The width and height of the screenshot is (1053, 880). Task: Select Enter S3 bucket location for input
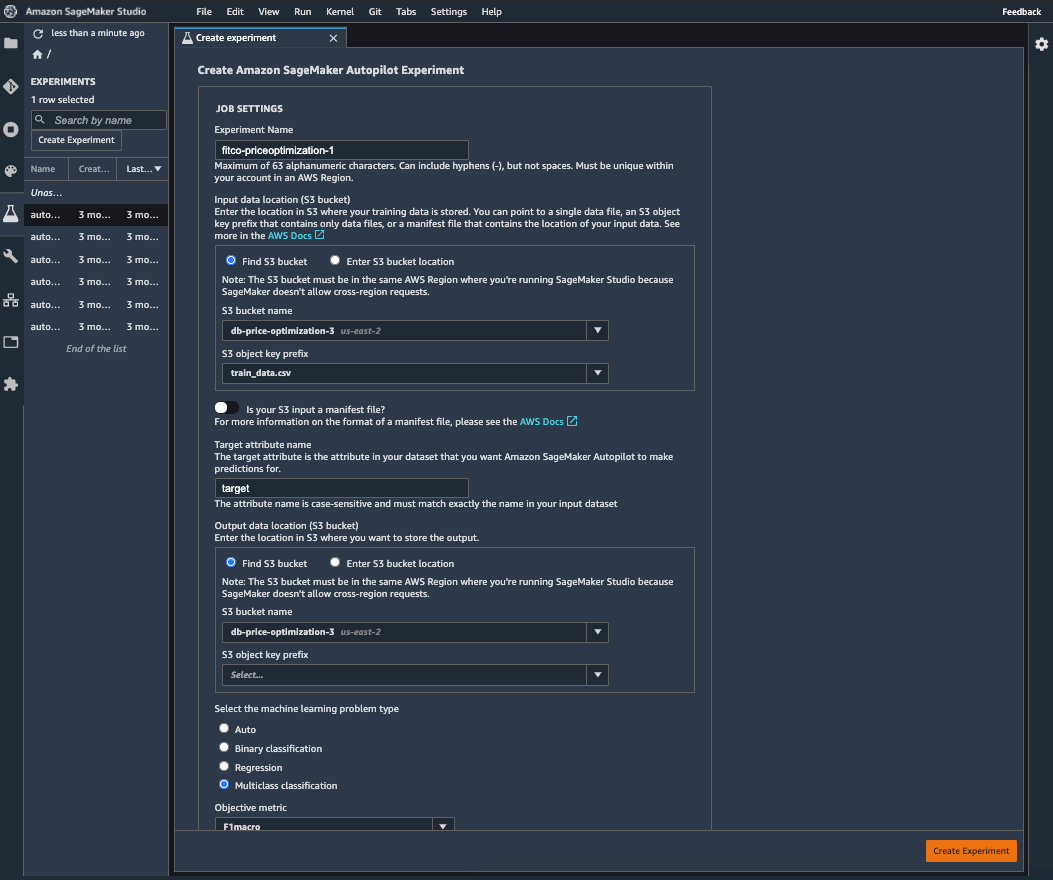point(335,261)
